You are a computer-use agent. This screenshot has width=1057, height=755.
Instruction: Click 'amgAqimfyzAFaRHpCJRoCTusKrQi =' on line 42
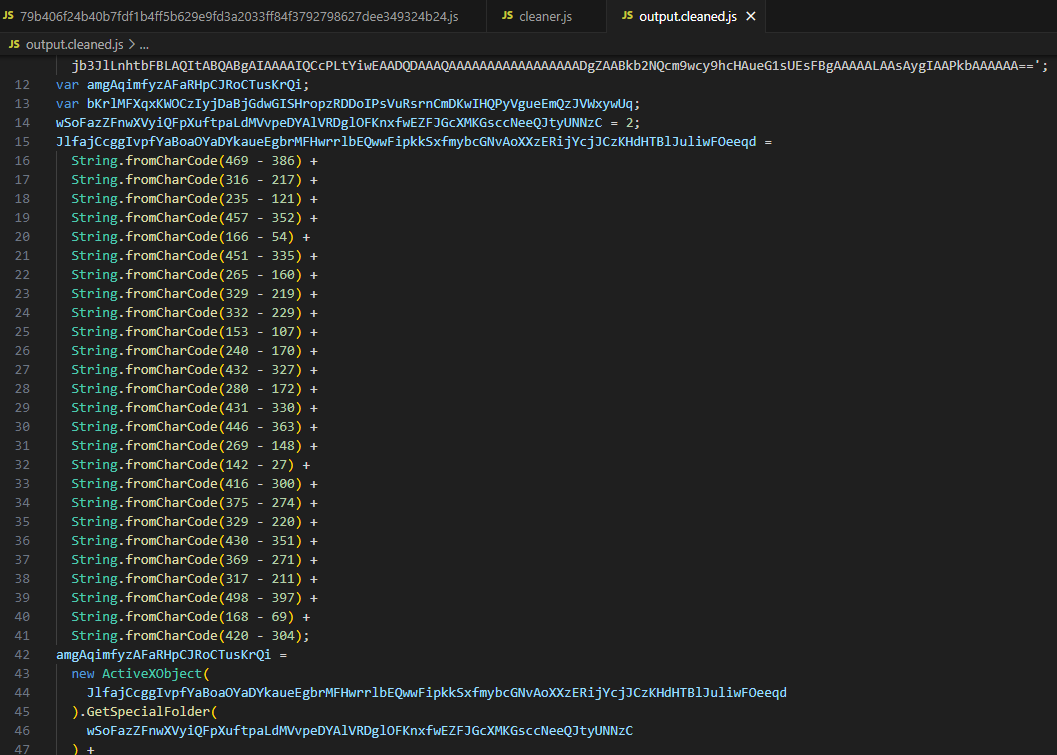pos(171,655)
